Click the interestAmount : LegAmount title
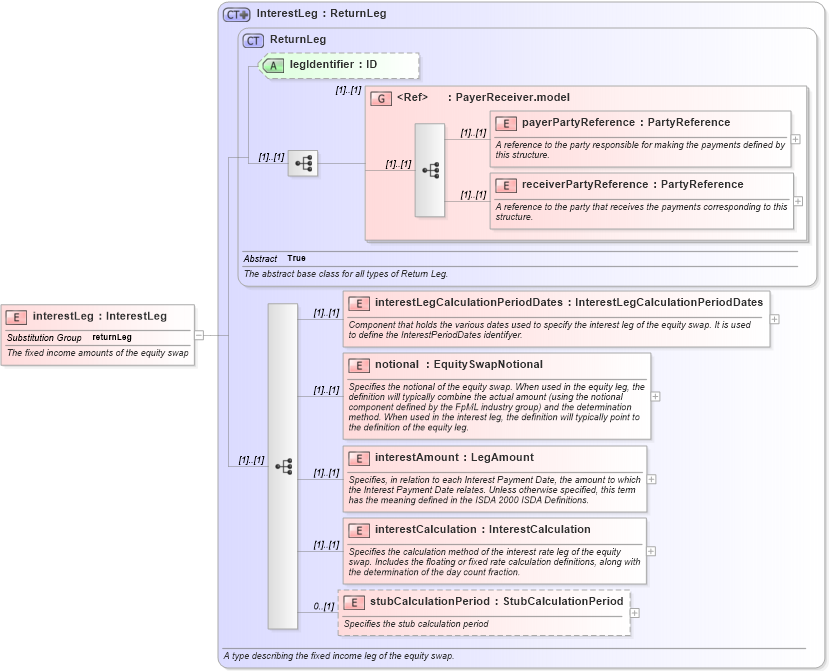 454,457
